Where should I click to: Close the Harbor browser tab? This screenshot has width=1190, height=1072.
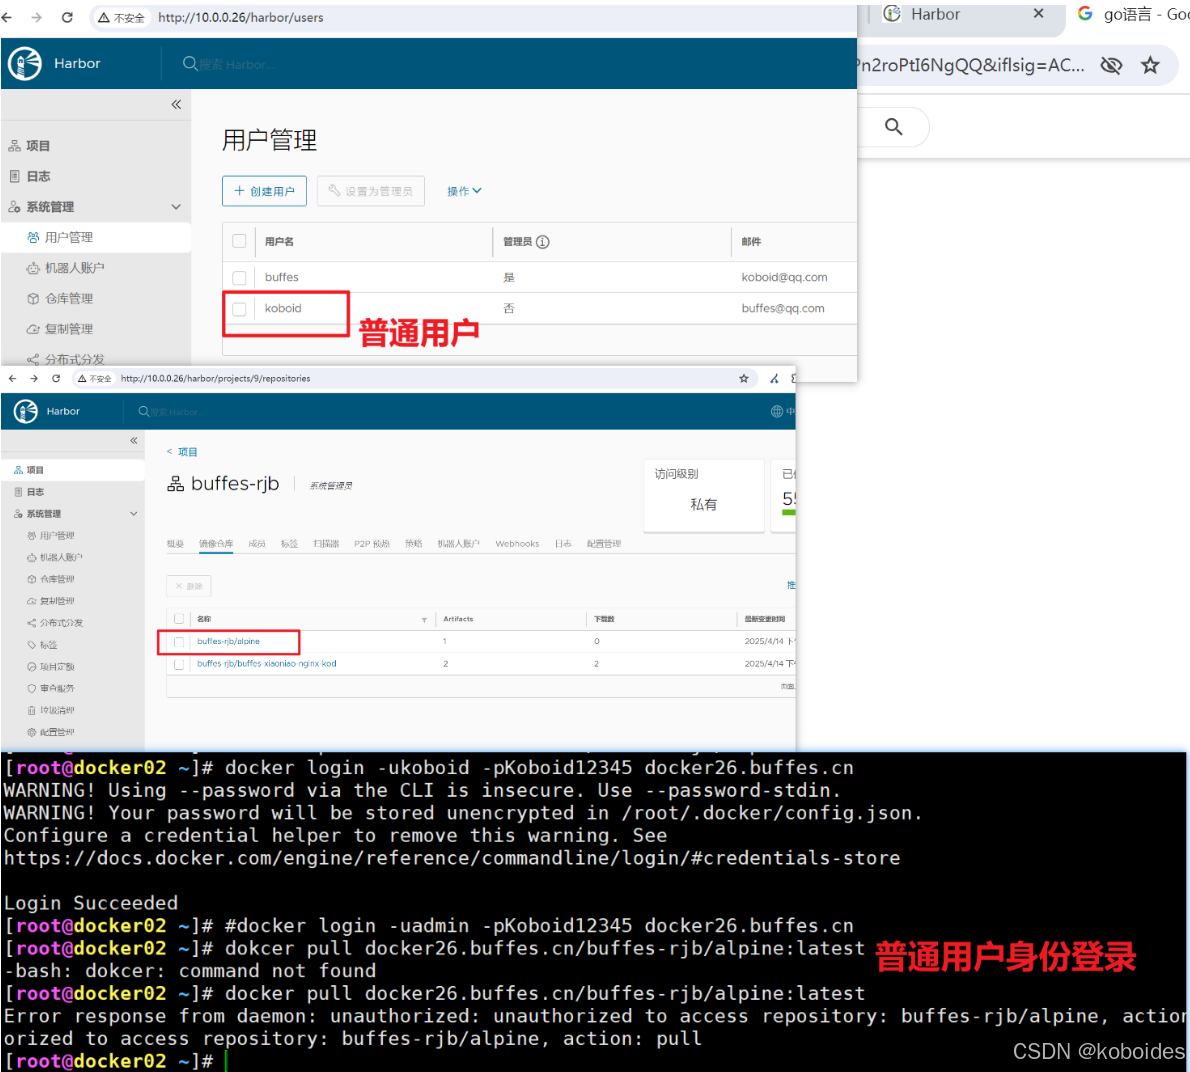[1039, 14]
